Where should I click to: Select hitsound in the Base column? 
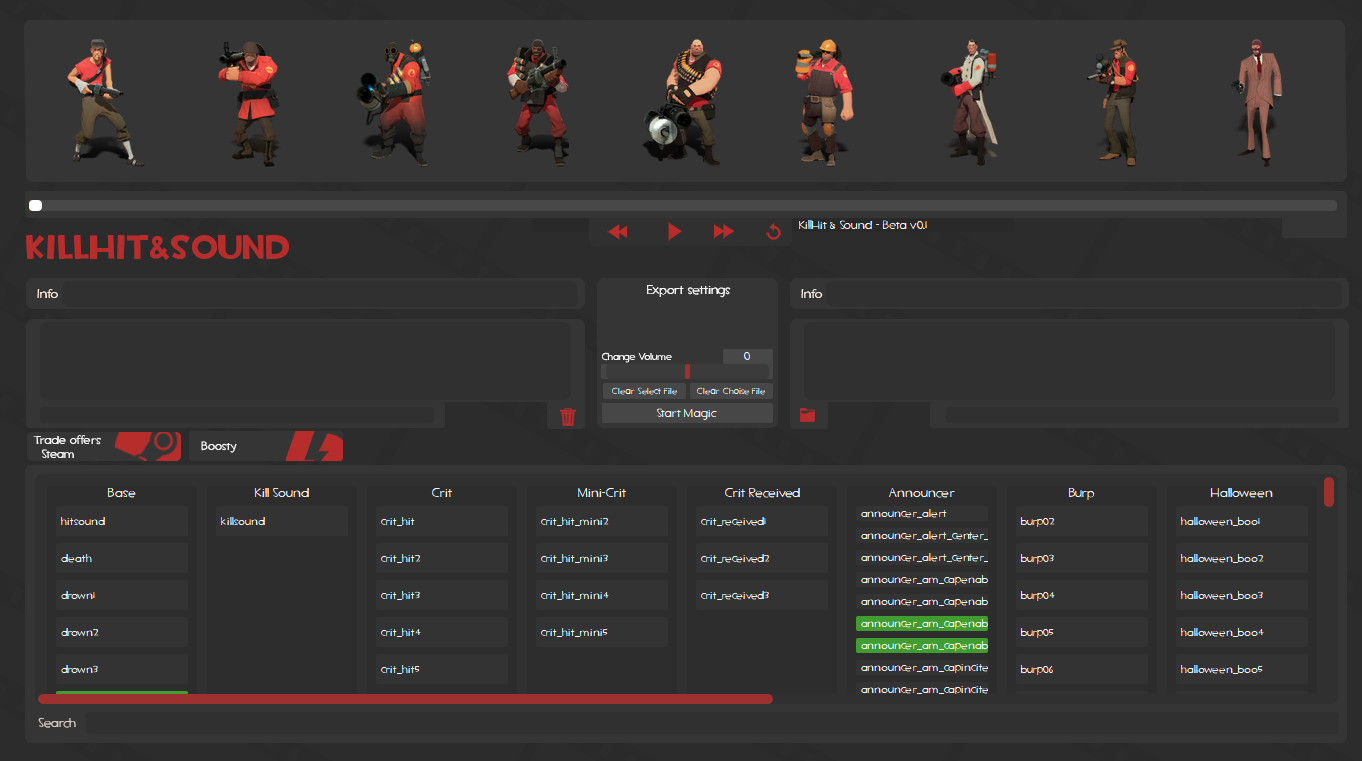[121, 520]
